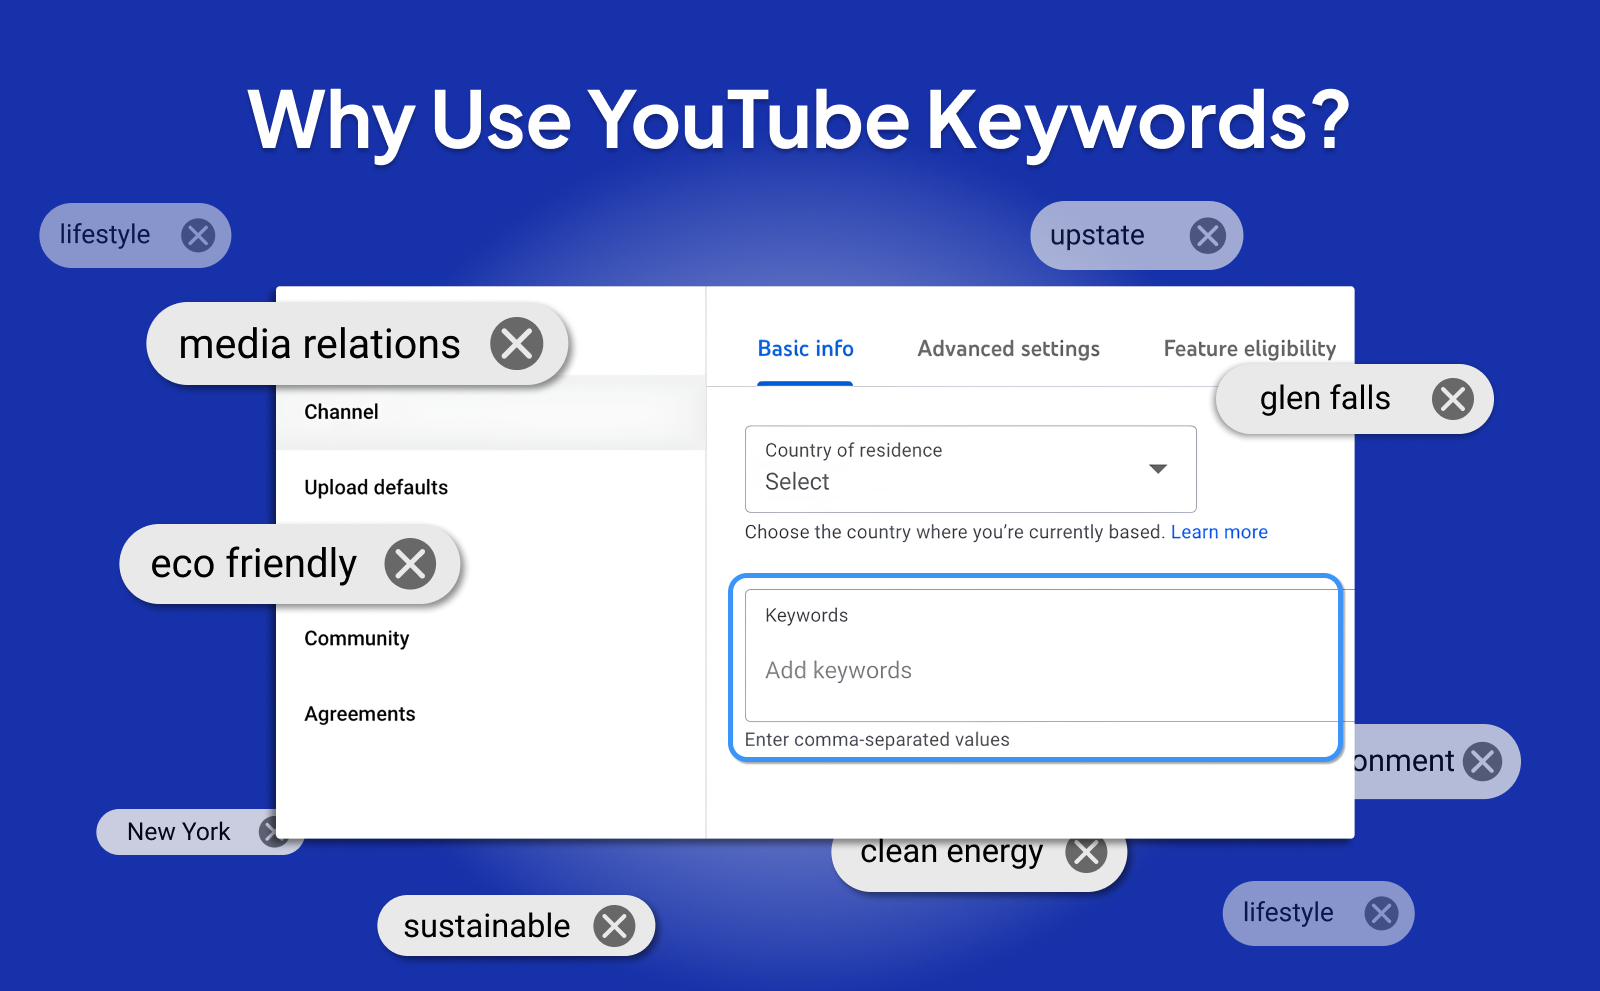Remove the sustainable keyword chip

tap(615, 926)
